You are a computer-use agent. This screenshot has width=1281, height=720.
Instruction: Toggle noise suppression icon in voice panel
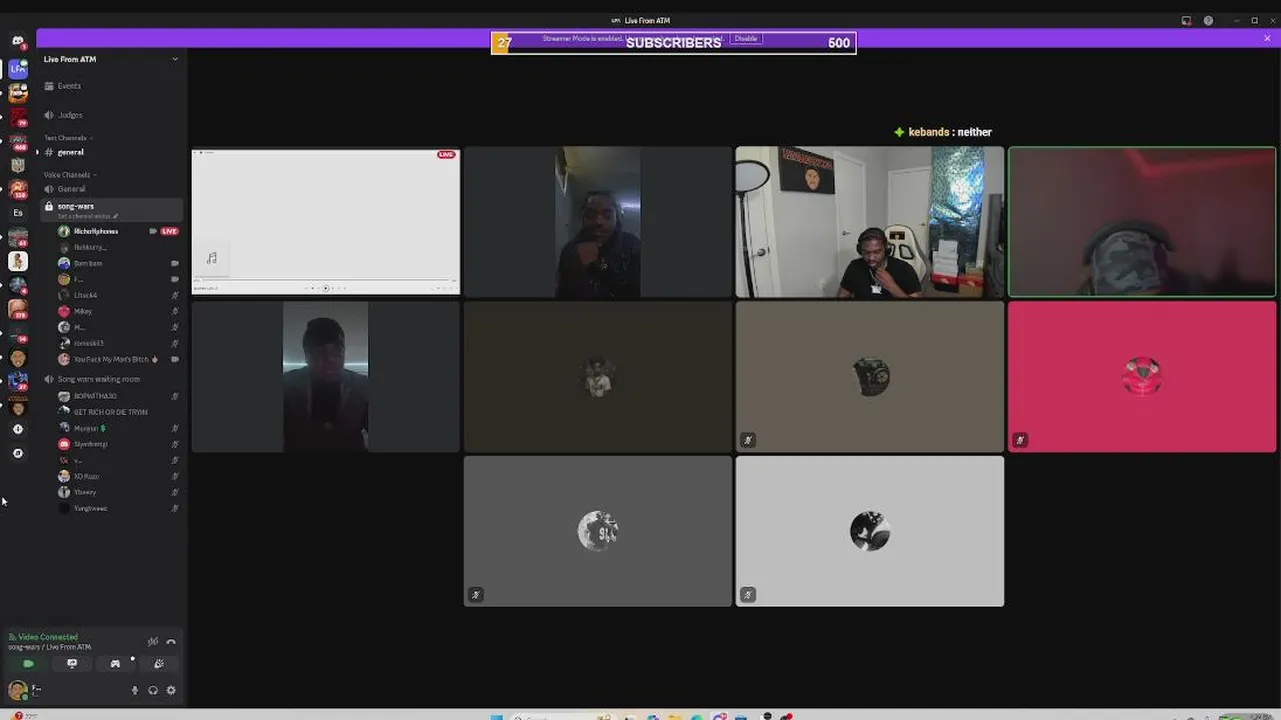(153, 642)
